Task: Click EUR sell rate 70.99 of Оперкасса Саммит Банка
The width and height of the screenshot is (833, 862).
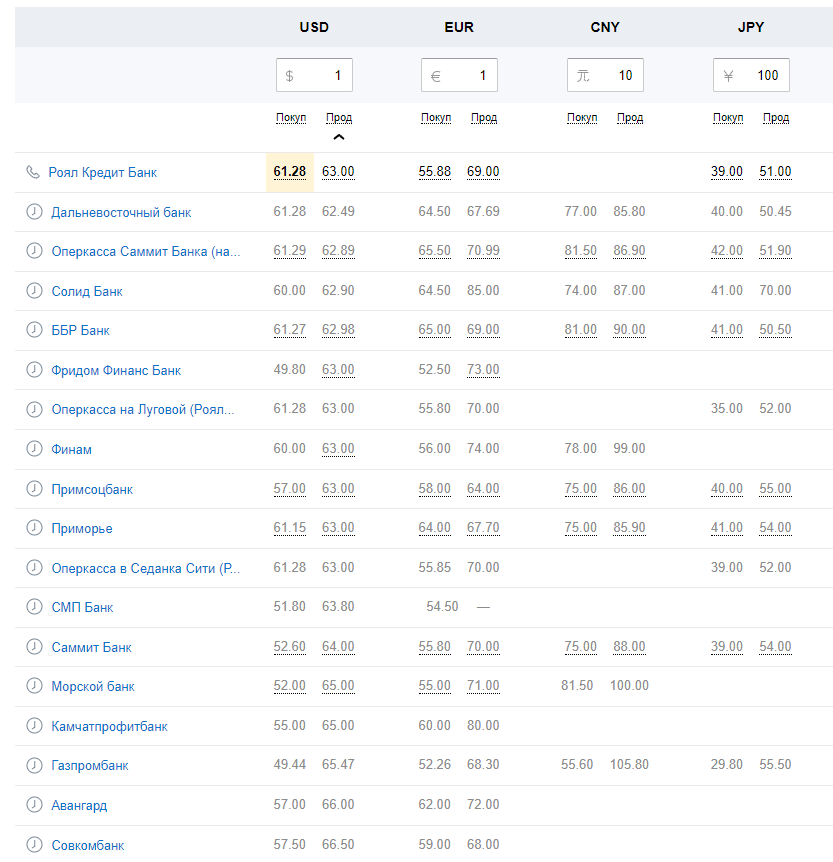Action: click(x=483, y=251)
